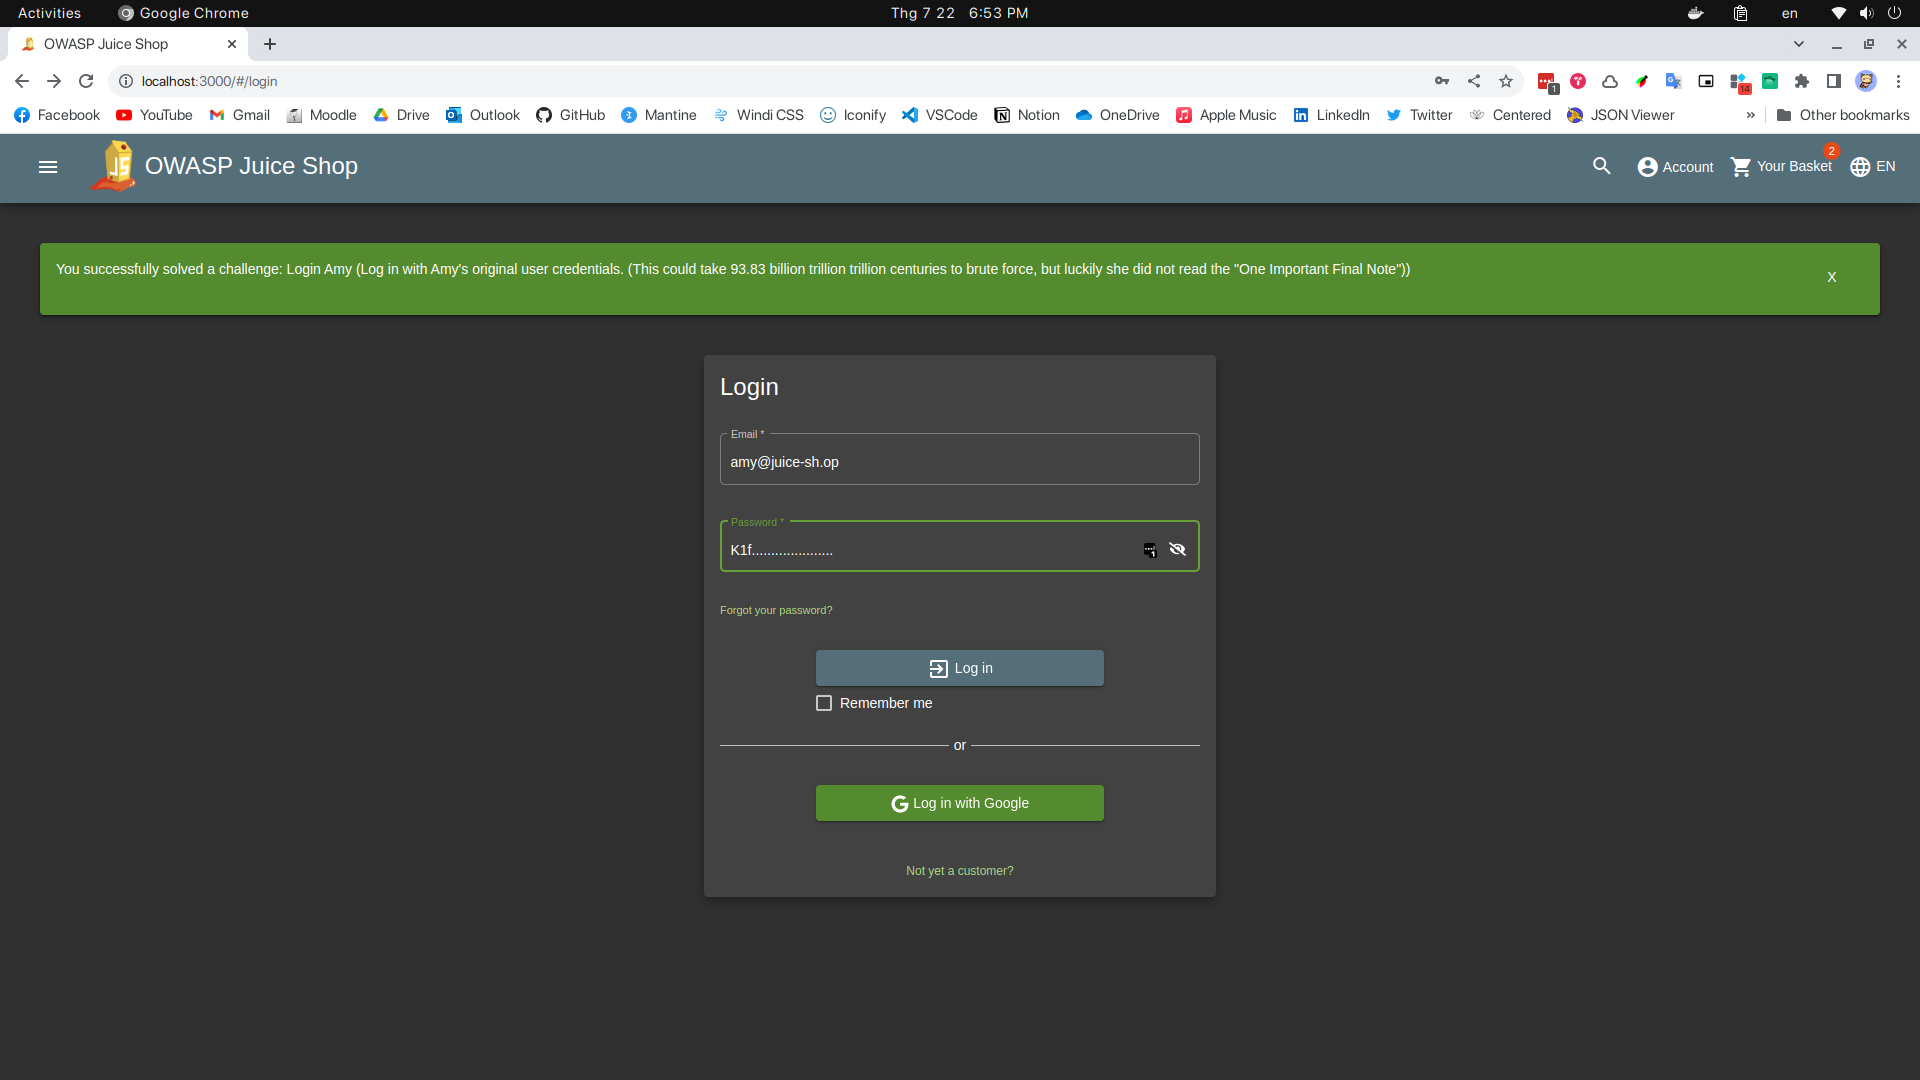
Task: Open the VSCode bookmark
Action: [938, 115]
